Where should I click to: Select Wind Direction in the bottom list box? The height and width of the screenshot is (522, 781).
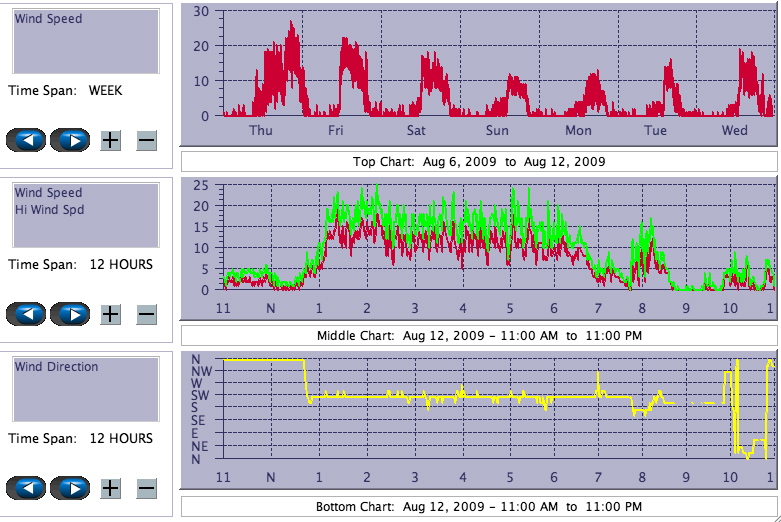click(56, 367)
